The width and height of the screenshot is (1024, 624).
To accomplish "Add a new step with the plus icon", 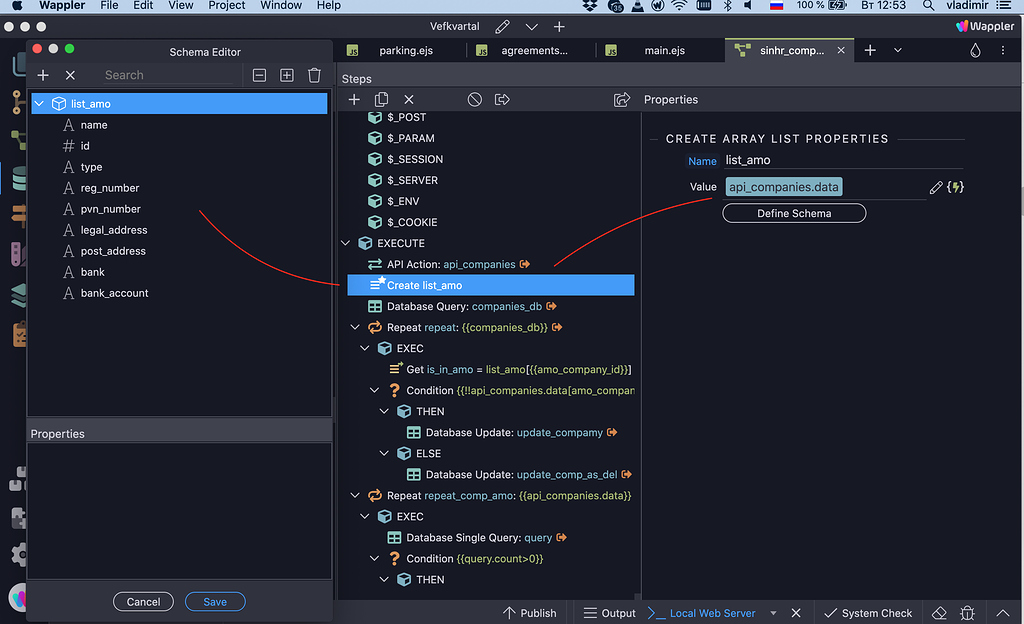I will (x=354, y=99).
